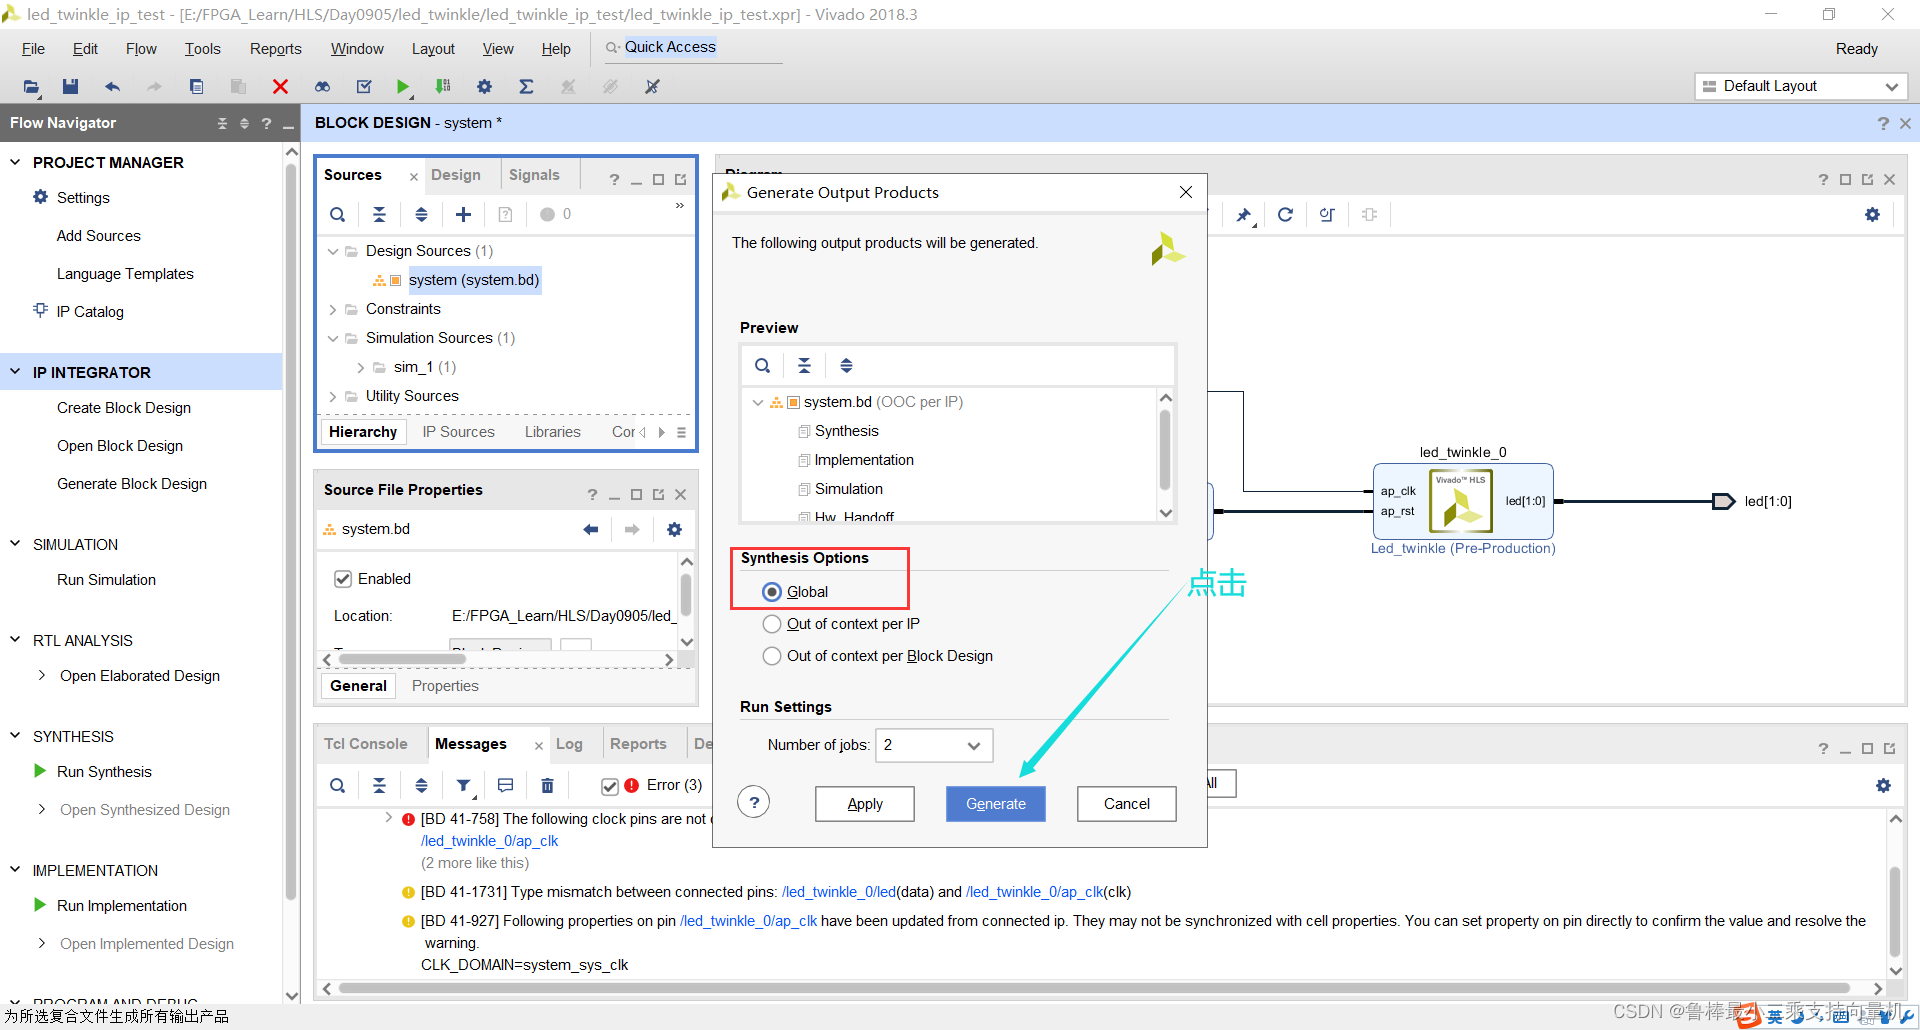The height and width of the screenshot is (1030, 1920).
Task: Switch to the Signals tab
Action: click(x=534, y=175)
